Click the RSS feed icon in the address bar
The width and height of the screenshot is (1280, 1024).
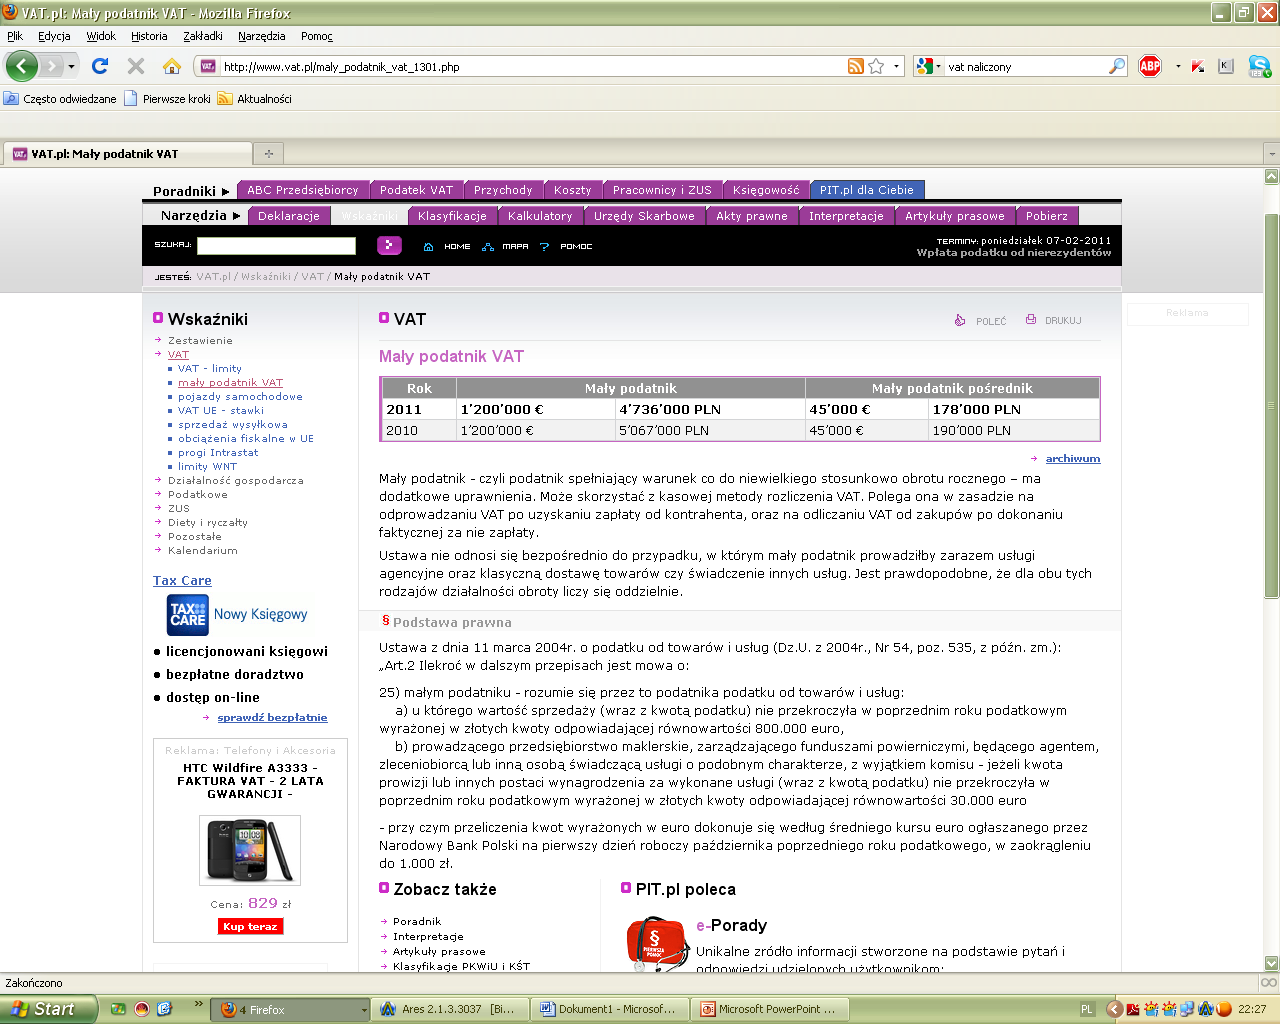(855, 66)
